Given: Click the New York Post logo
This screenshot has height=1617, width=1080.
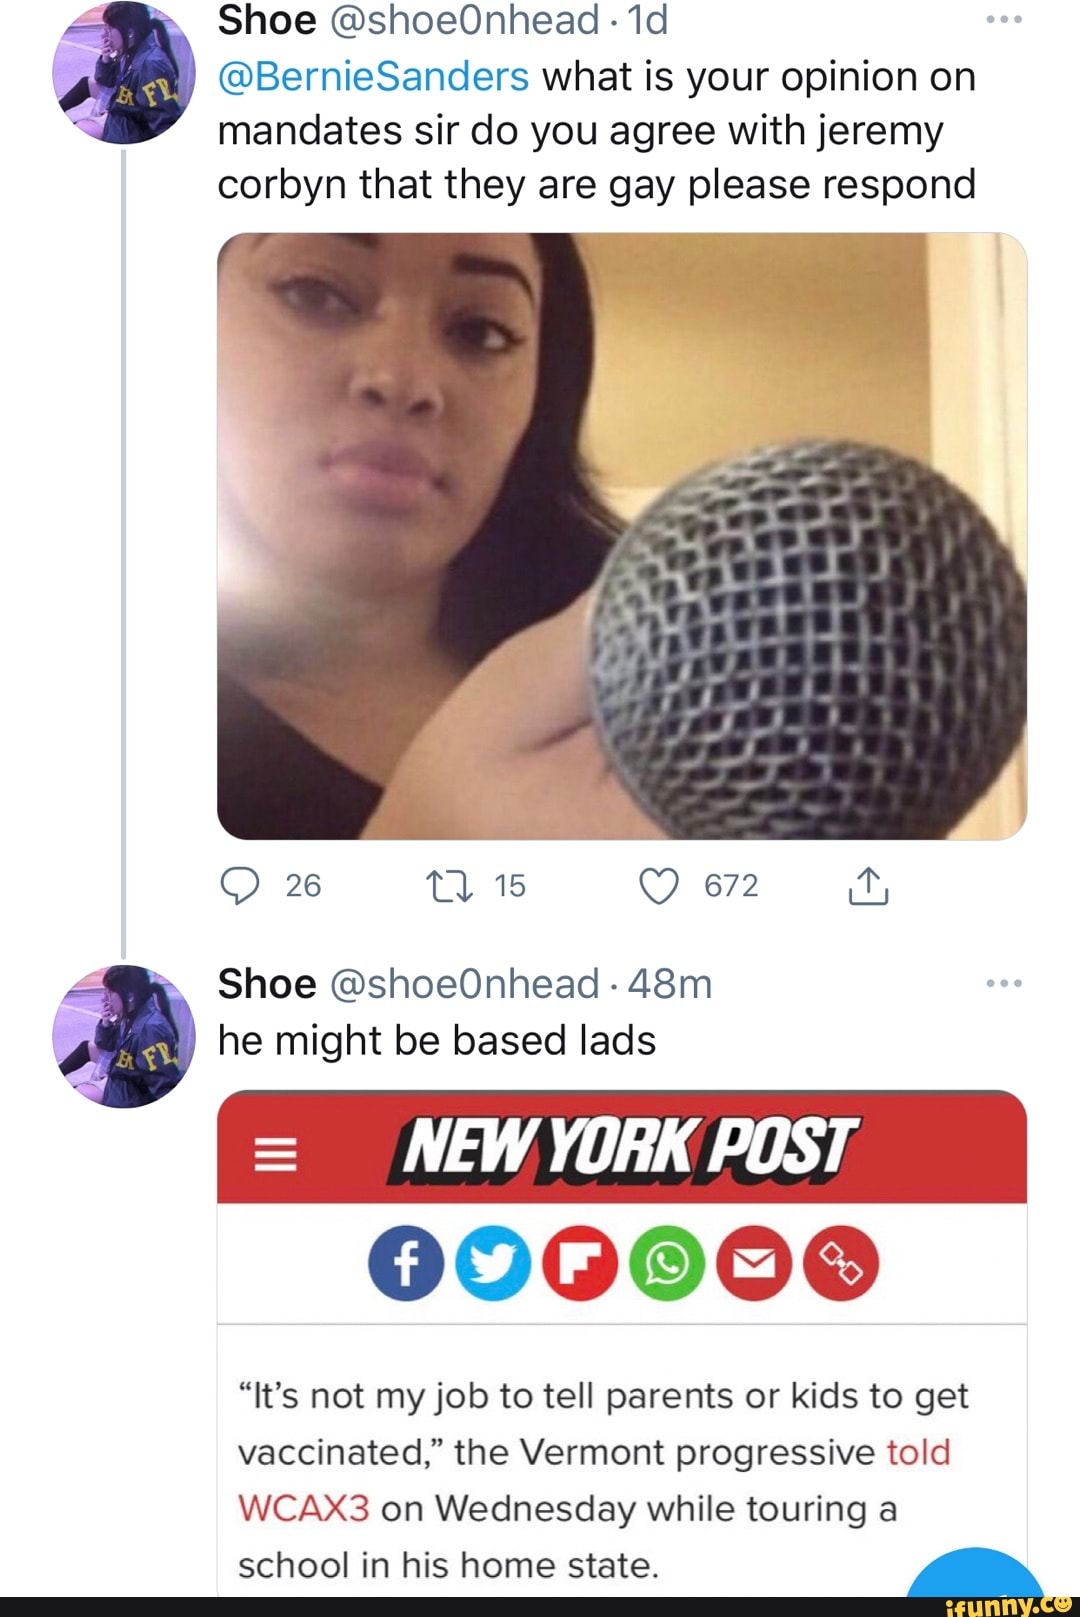Looking at the screenshot, I should pyautogui.click(x=625, y=1148).
